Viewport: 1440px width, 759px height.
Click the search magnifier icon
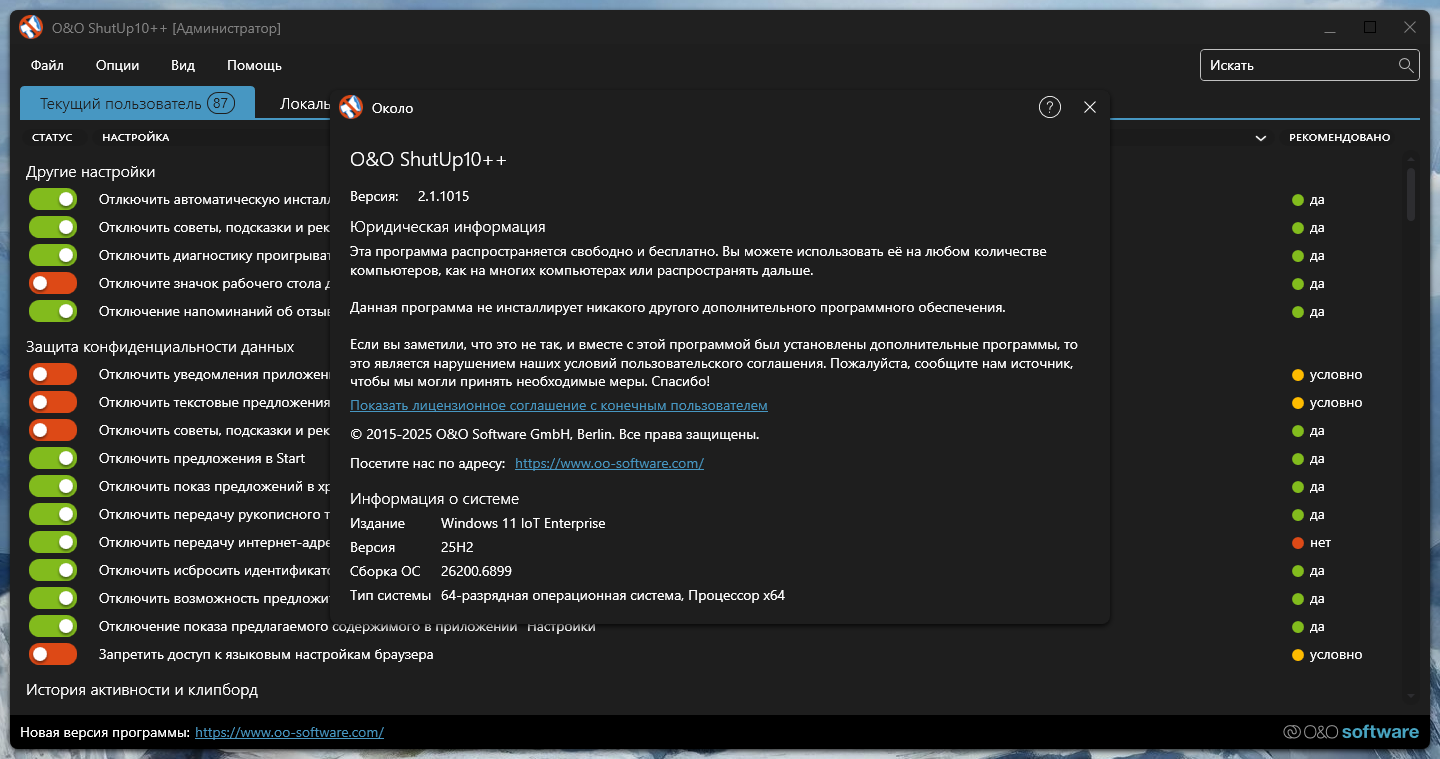(x=1406, y=65)
